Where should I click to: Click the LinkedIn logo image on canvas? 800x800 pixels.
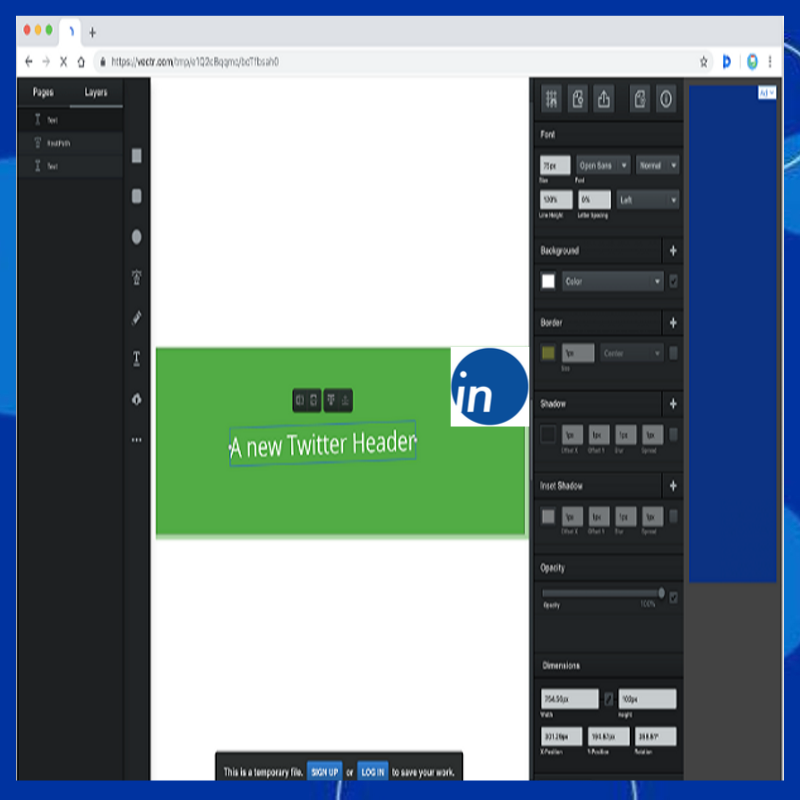(x=489, y=387)
